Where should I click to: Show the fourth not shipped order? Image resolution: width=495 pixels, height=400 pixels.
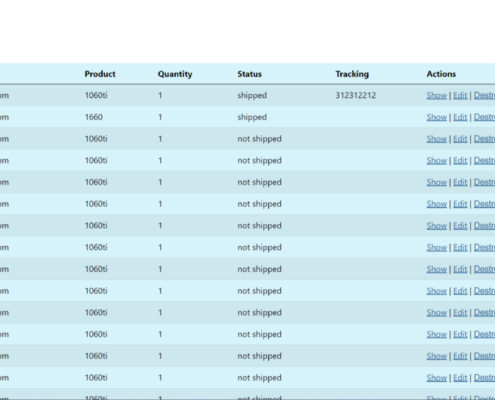436,204
